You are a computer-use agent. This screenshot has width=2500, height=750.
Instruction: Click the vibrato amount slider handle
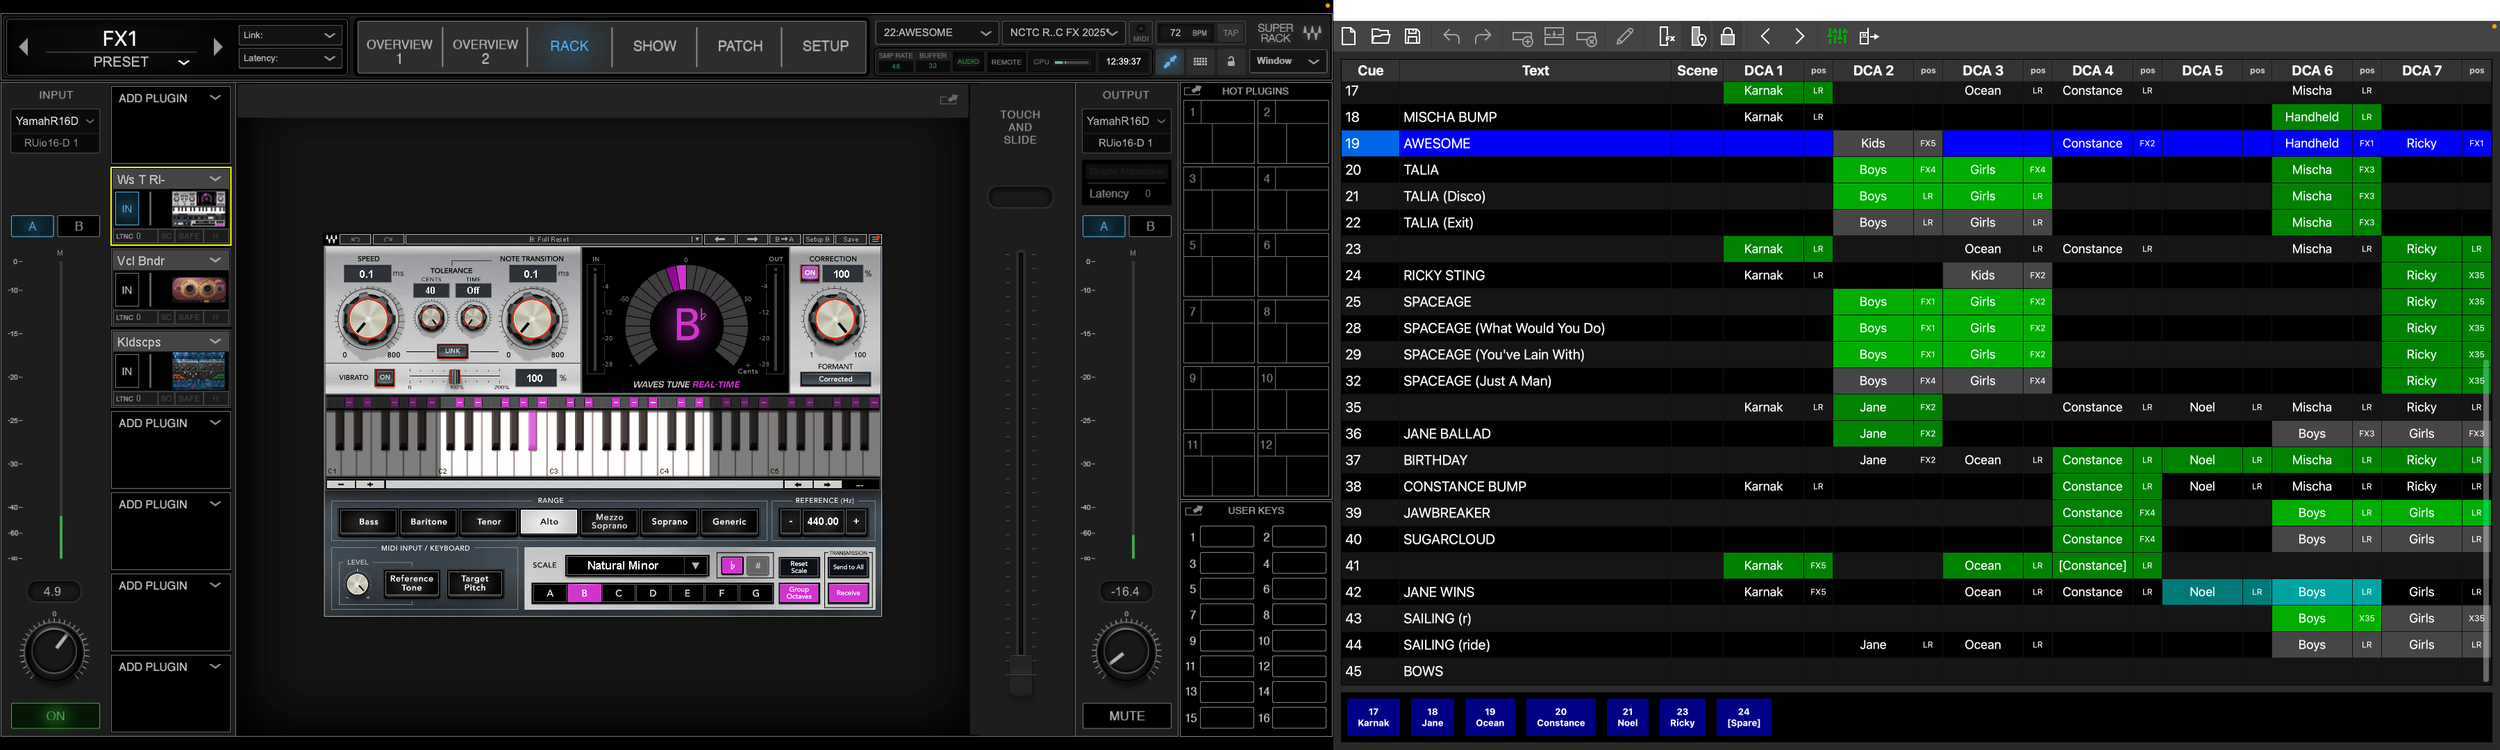454,377
